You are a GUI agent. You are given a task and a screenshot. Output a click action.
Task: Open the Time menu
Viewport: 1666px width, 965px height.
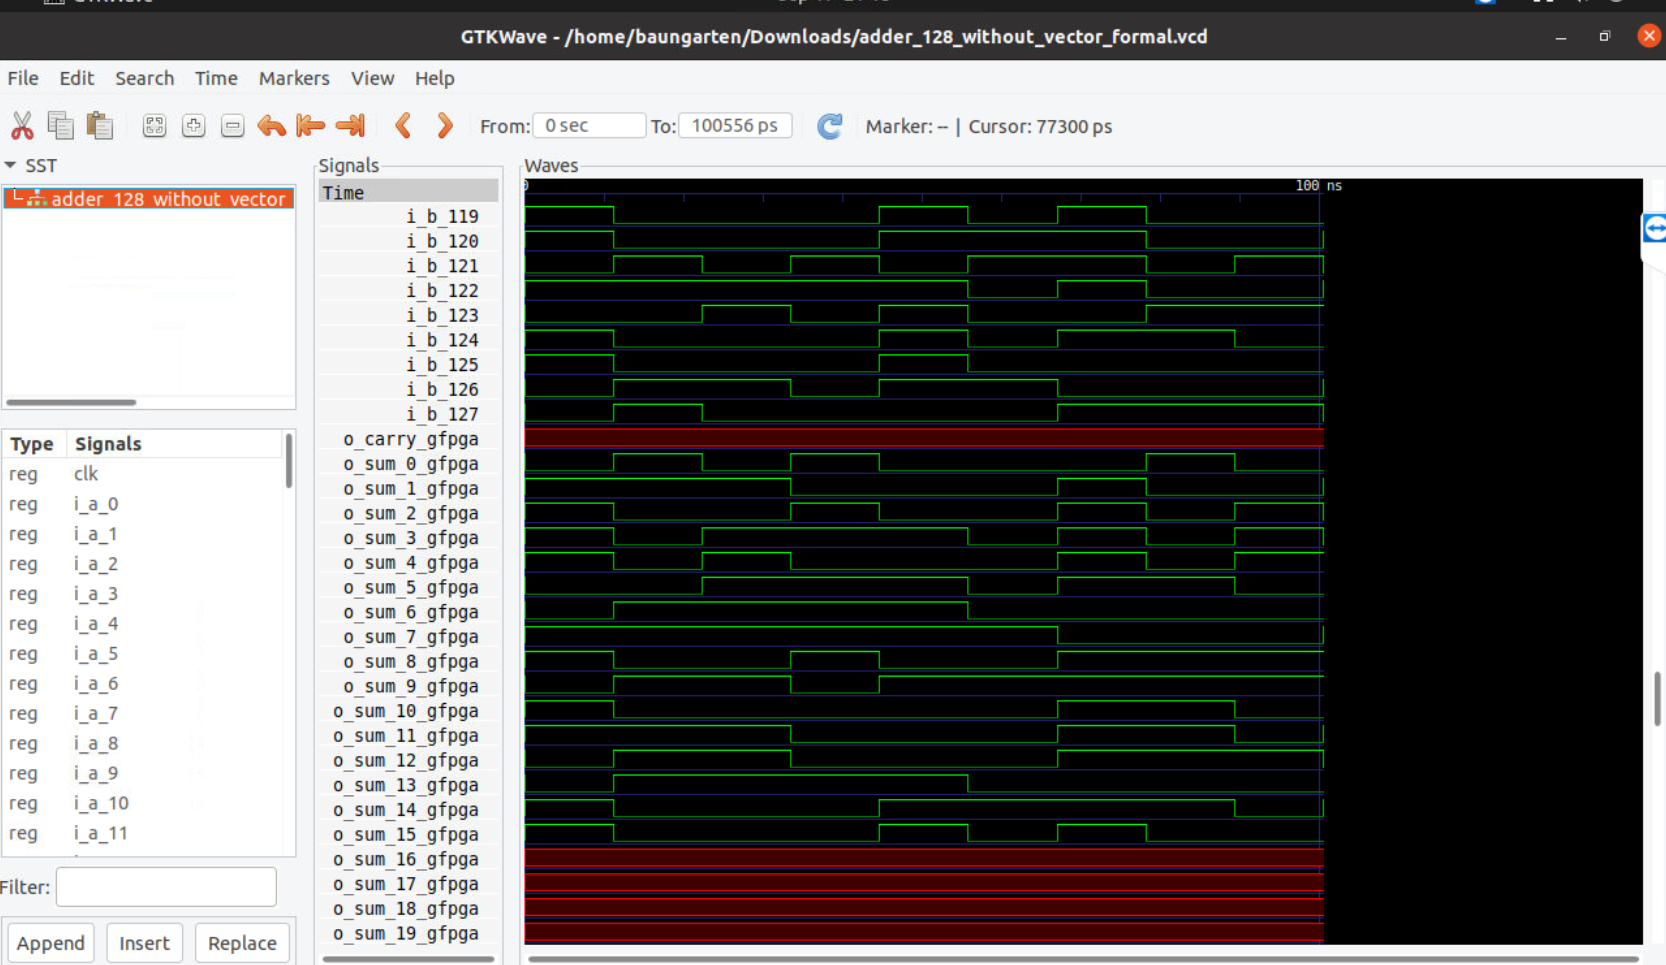[216, 78]
